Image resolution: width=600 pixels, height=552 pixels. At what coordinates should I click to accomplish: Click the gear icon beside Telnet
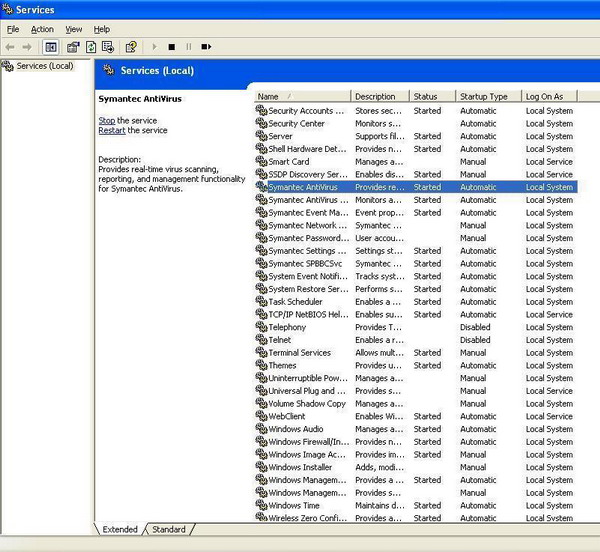click(261, 340)
